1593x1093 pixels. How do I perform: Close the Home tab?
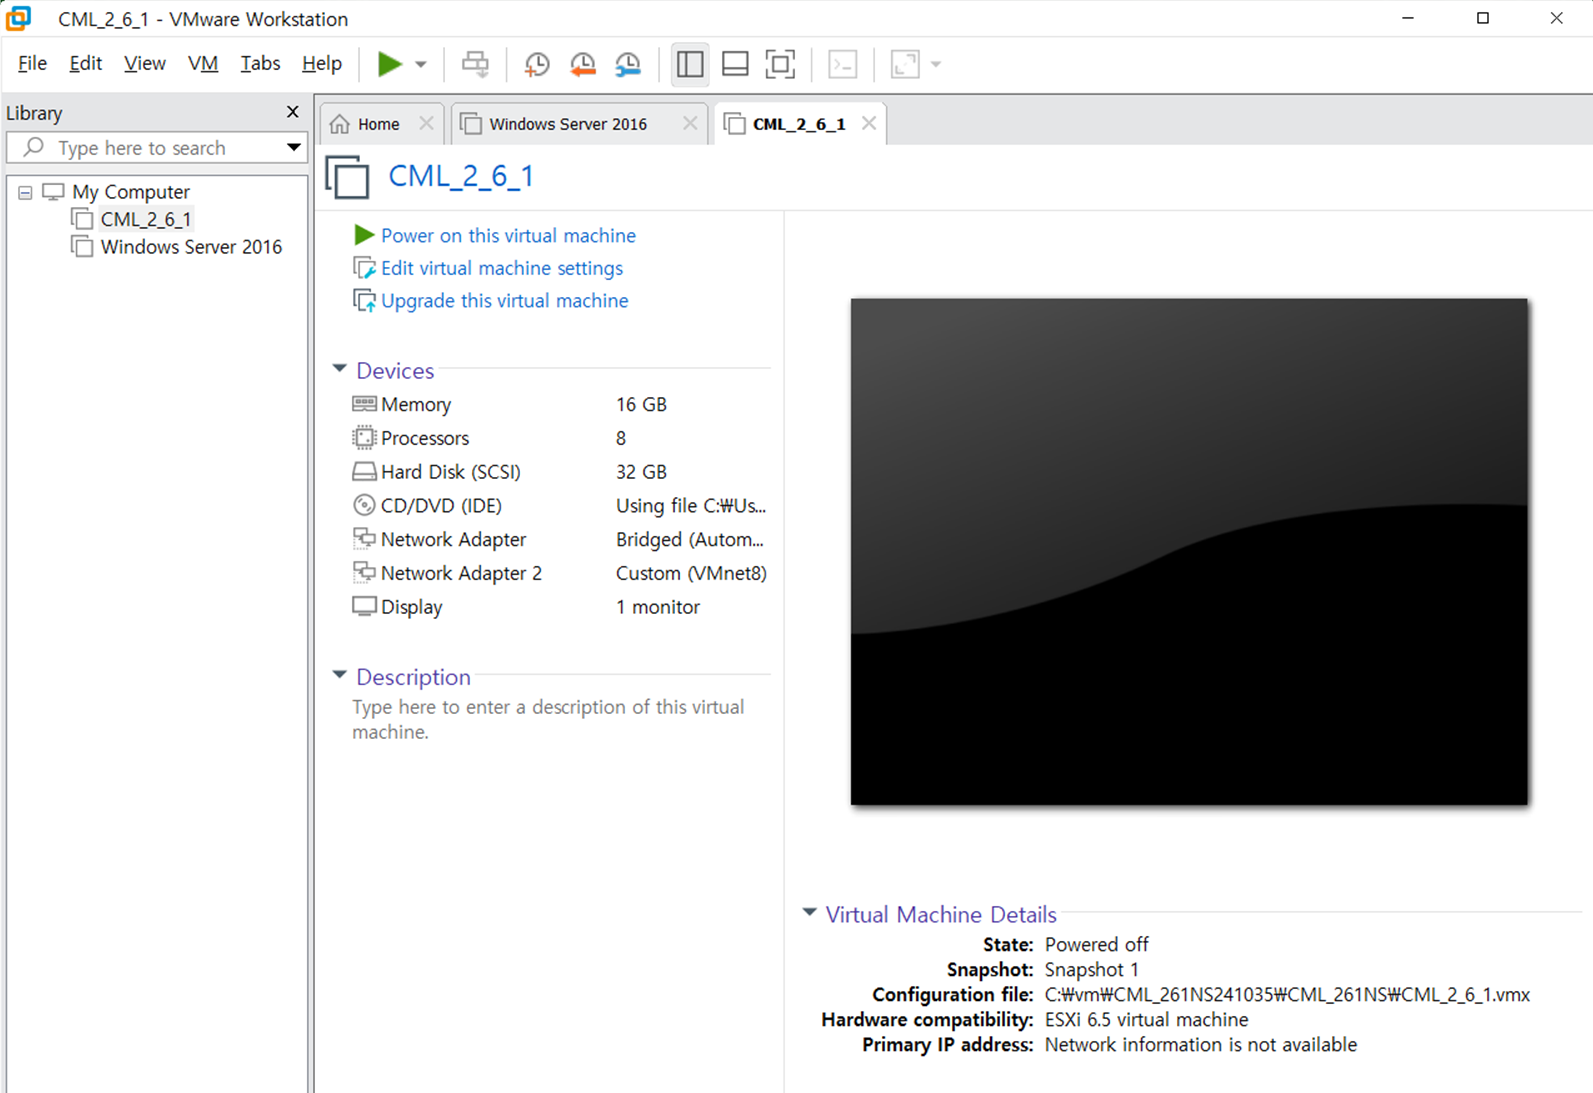pos(426,123)
